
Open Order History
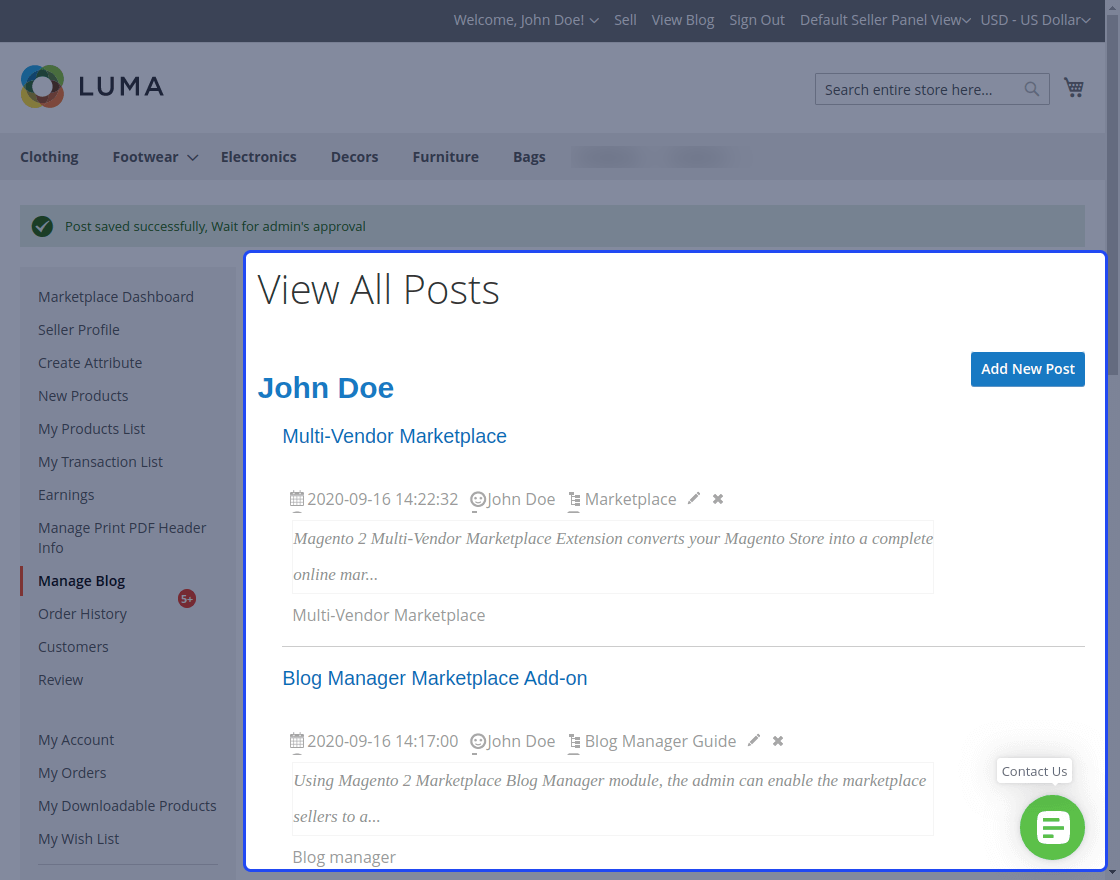click(82, 614)
